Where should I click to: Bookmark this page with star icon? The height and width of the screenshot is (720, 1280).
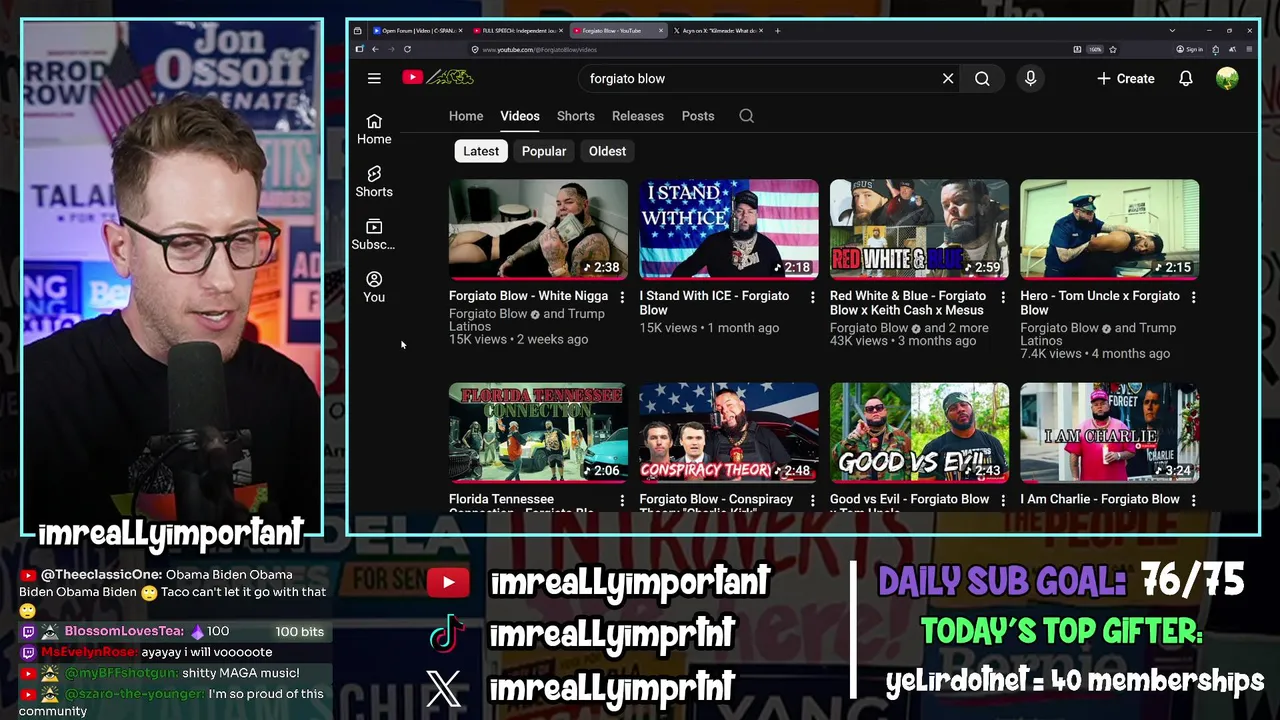pyautogui.click(x=1113, y=49)
